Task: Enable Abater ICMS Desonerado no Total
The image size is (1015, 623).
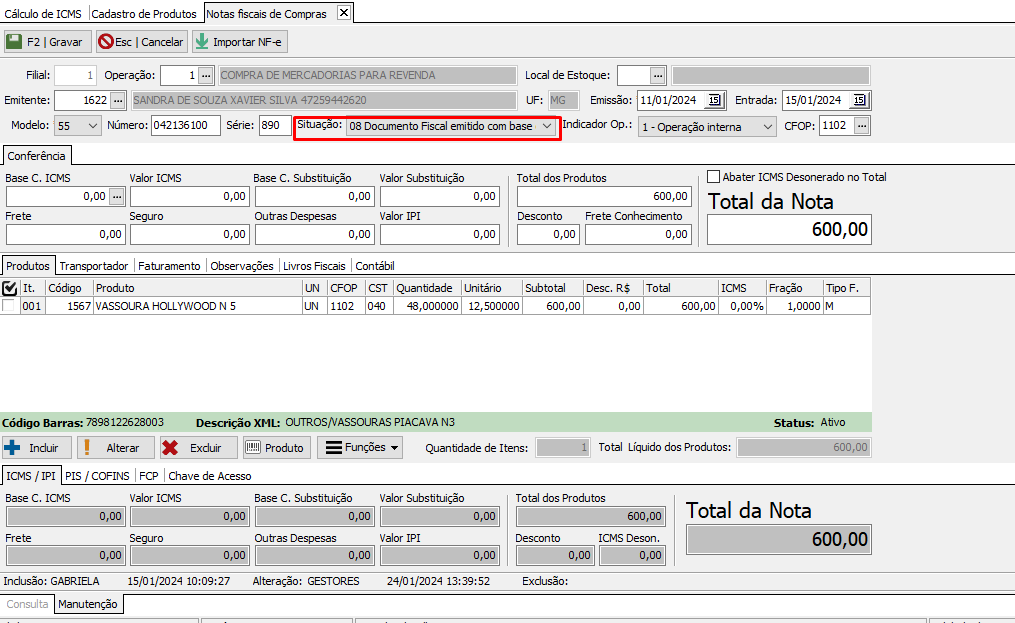Action: (x=714, y=177)
